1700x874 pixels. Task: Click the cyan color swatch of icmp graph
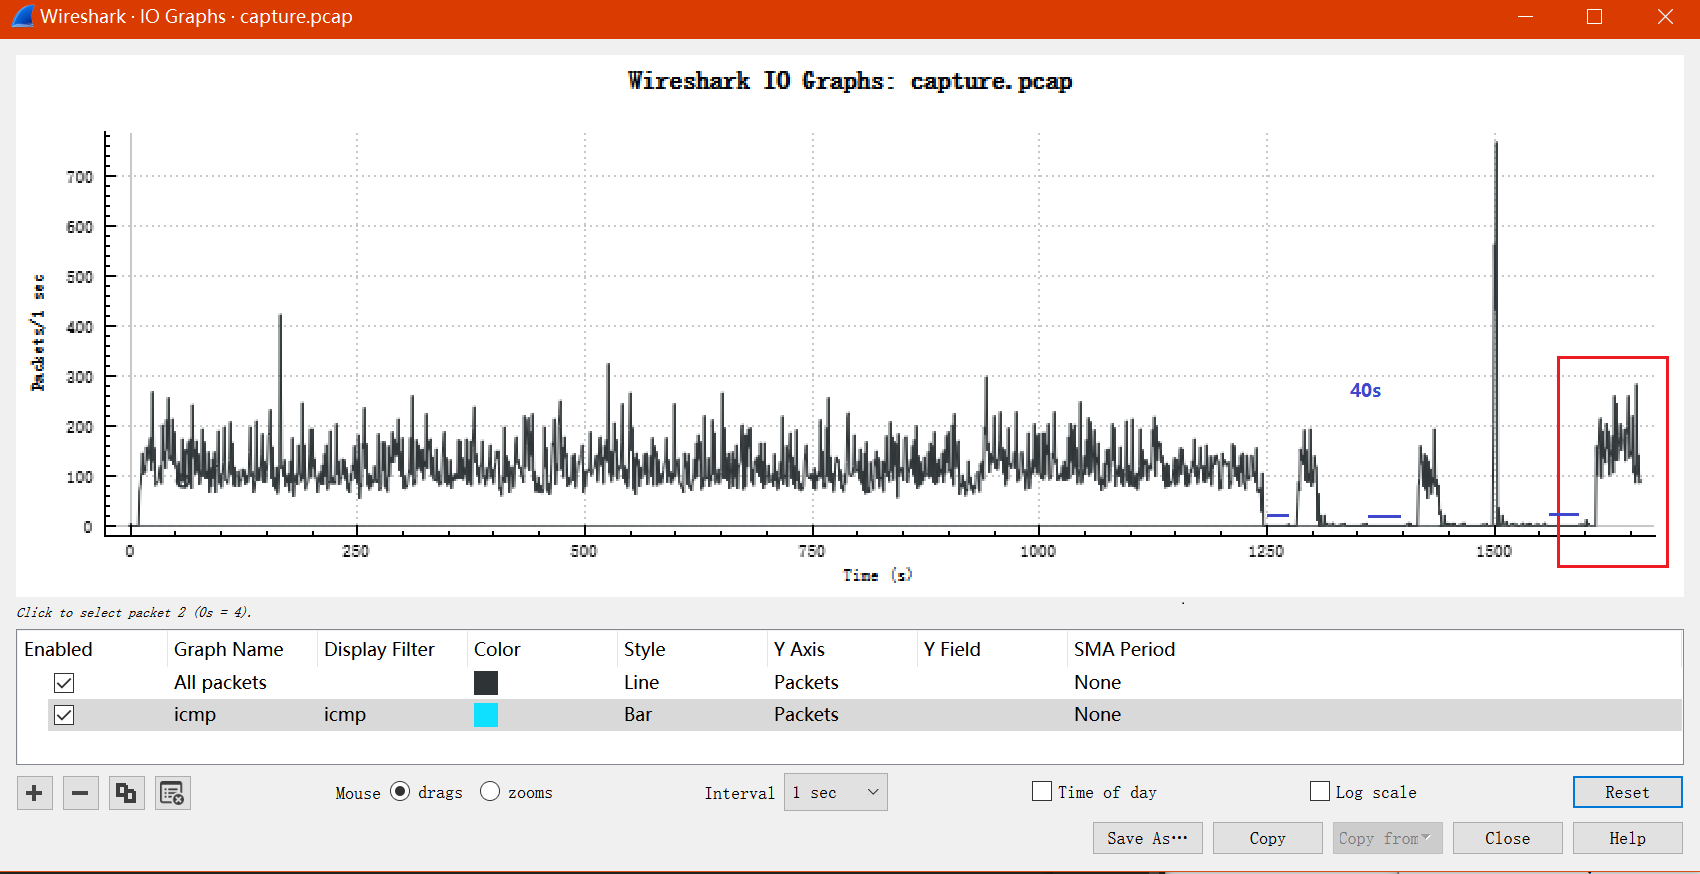pos(486,715)
